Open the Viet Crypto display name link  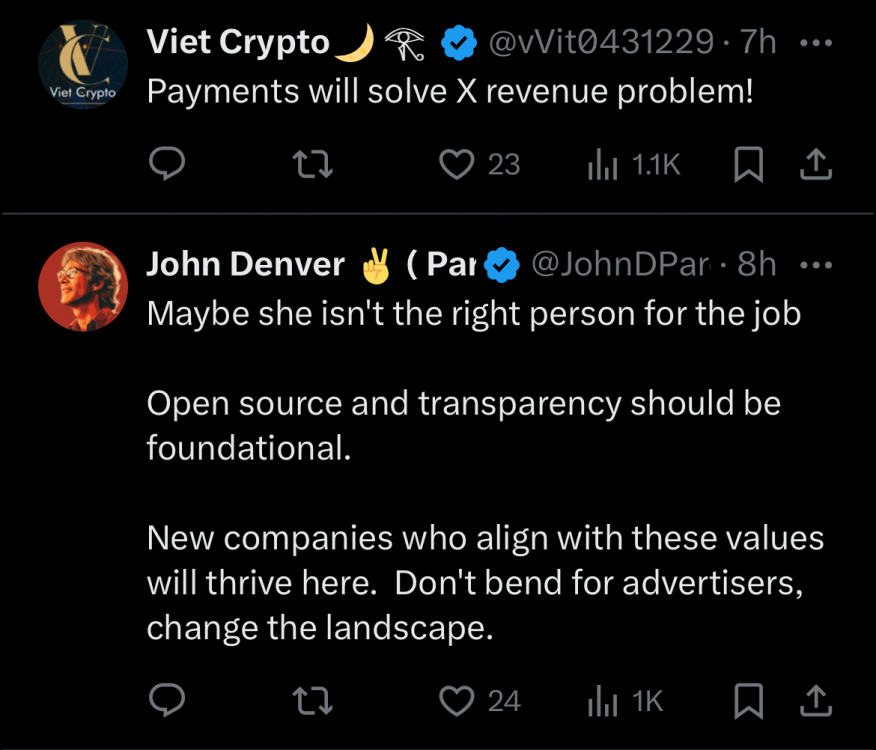click(238, 43)
